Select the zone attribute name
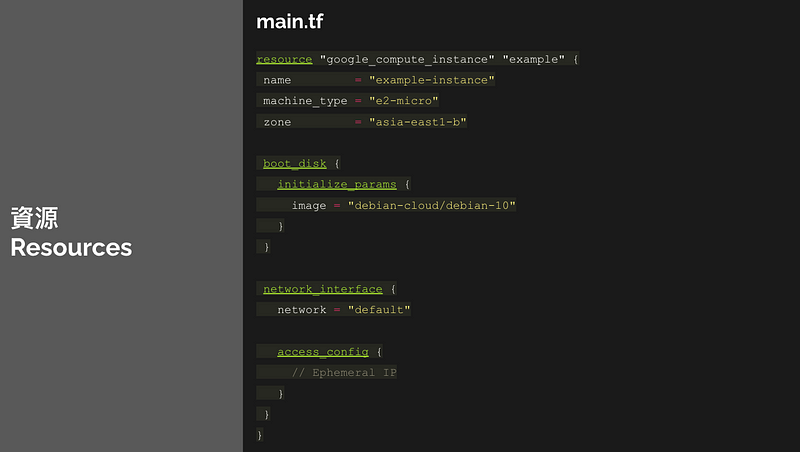Viewport: 800px width, 452px height. tap(277, 122)
